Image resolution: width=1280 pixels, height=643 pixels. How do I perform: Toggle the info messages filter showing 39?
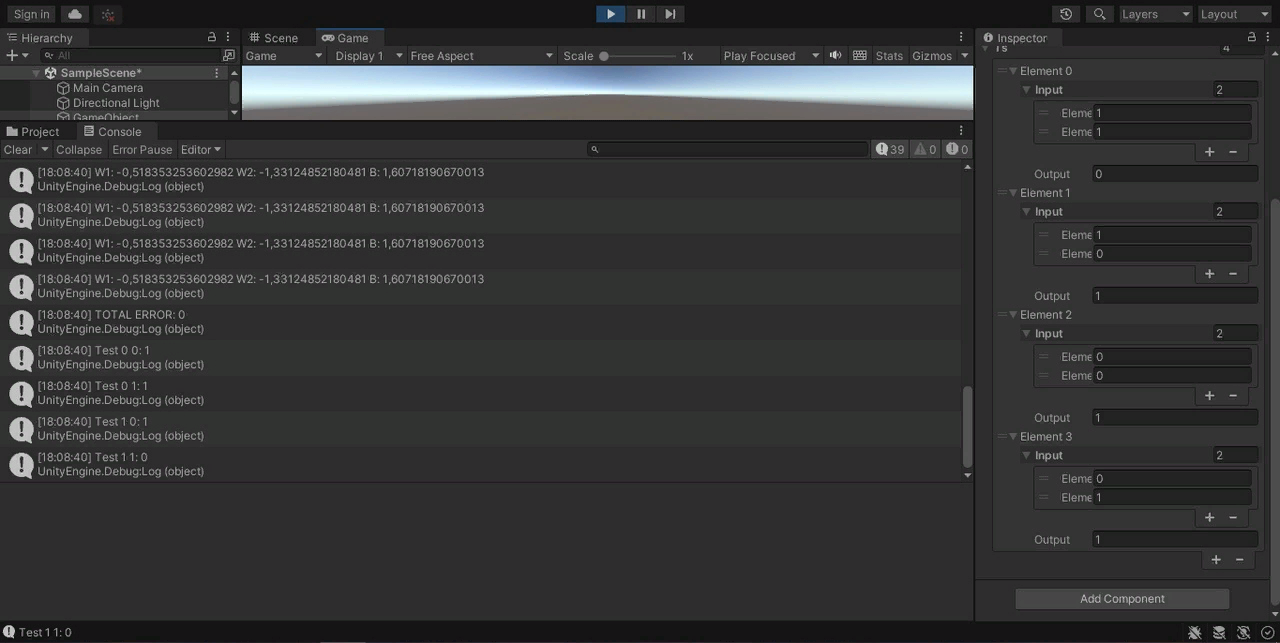(x=887, y=149)
